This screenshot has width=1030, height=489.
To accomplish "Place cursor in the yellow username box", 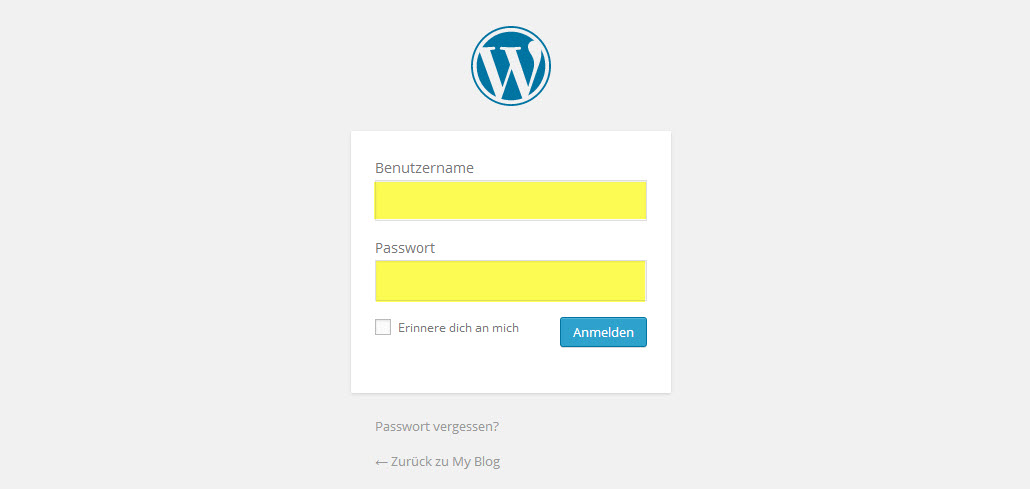I will (x=510, y=200).
